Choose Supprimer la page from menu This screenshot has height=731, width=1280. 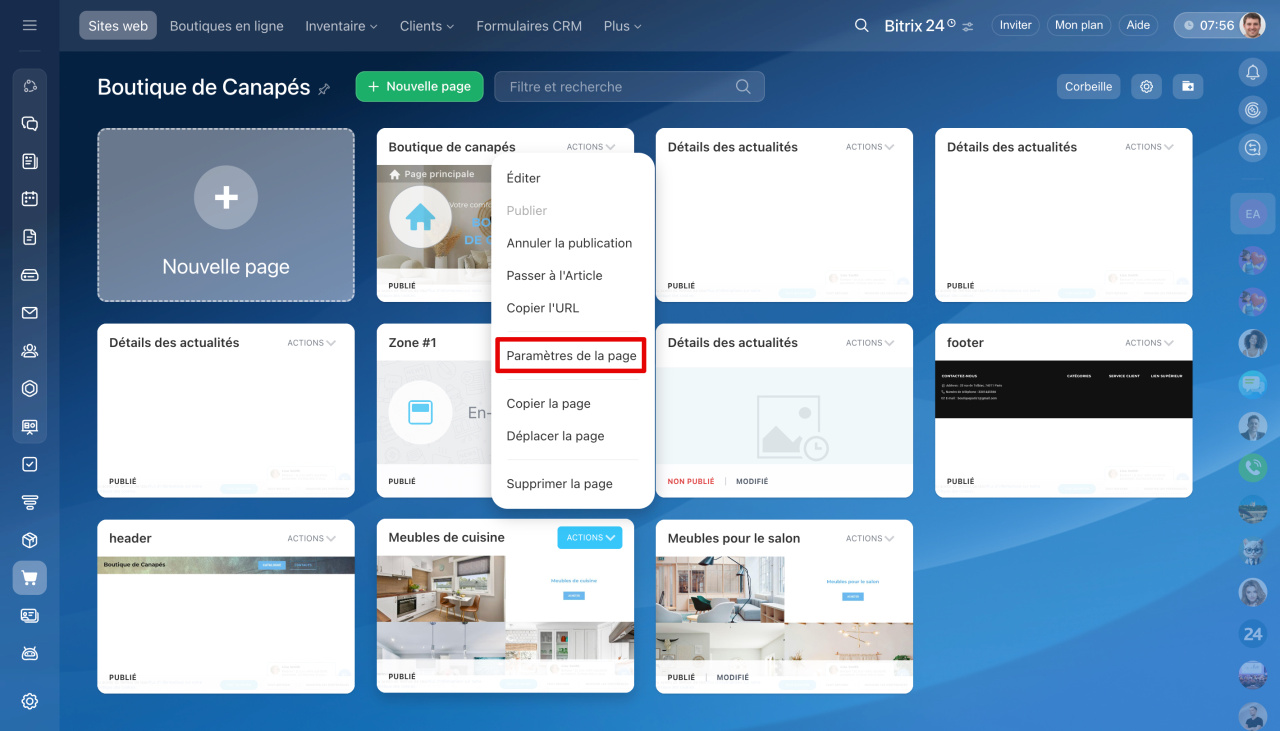coord(559,484)
